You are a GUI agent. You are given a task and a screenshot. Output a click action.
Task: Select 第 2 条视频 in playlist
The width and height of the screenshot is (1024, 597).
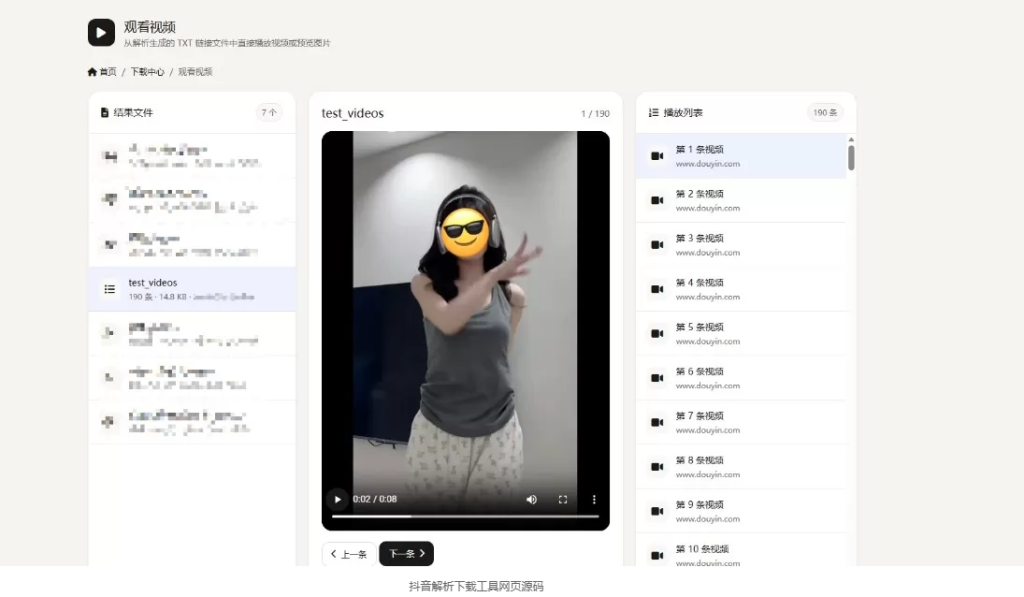(741, 201)
